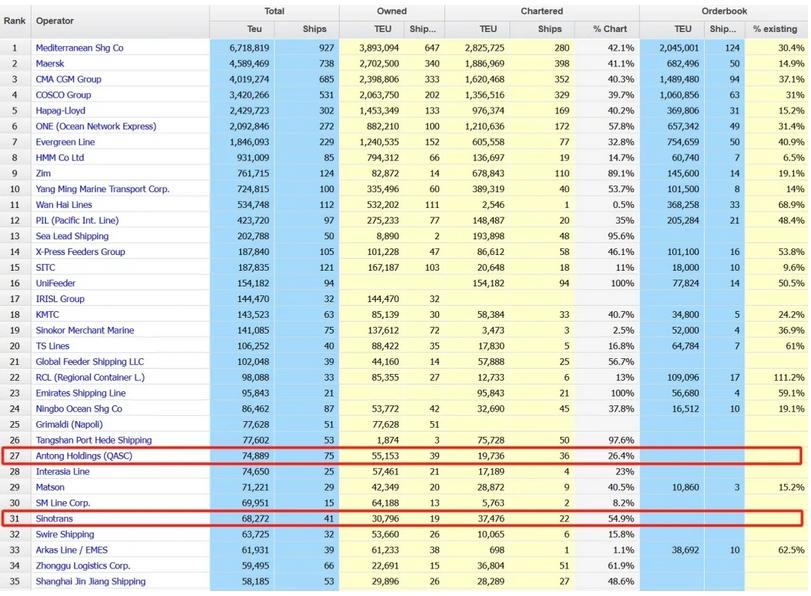Screen dimensions: 811x596
Task: Select Matson orderbook TEU 10,860
Action: [x=685, y=487]
